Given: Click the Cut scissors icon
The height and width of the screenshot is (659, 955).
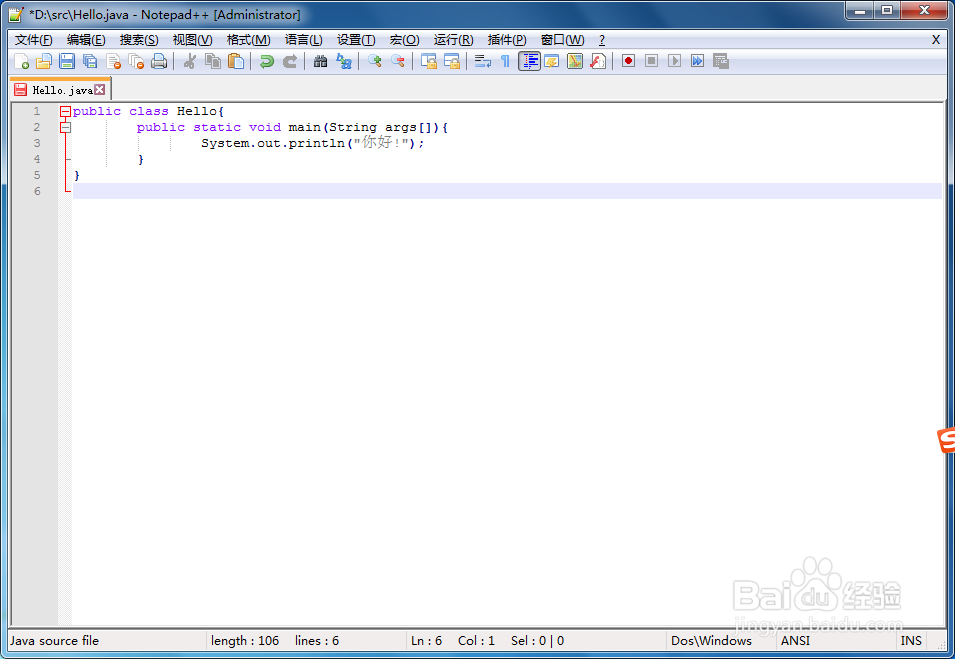Looking at the screenshot, I should (x=189, y=62).
